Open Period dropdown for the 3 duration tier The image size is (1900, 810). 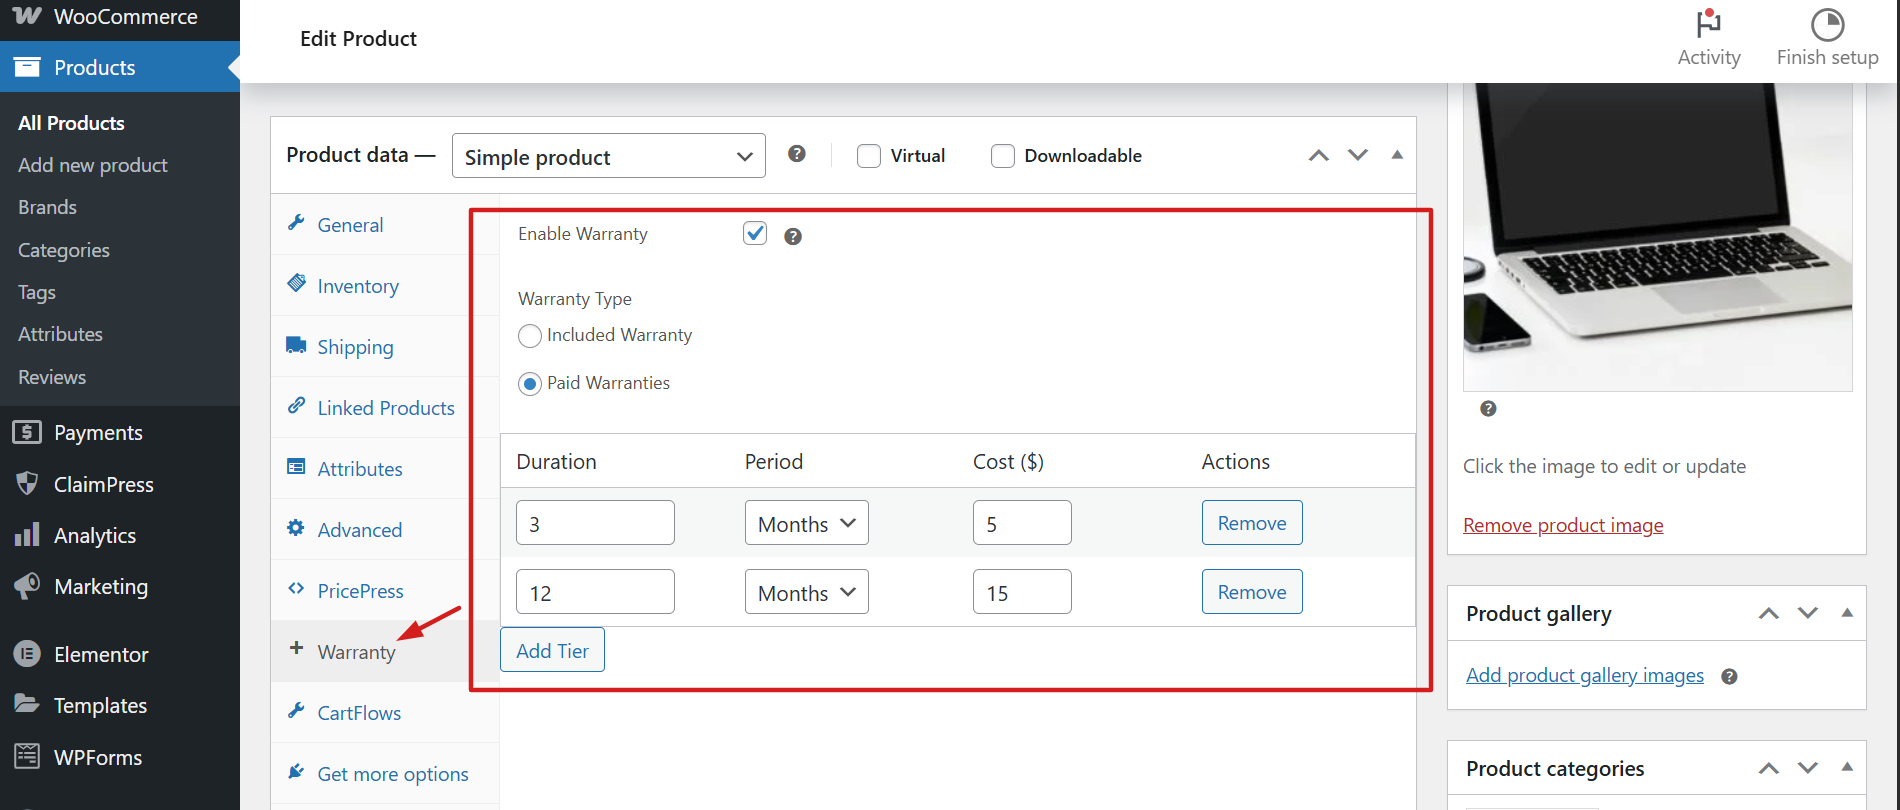(806, 523)
